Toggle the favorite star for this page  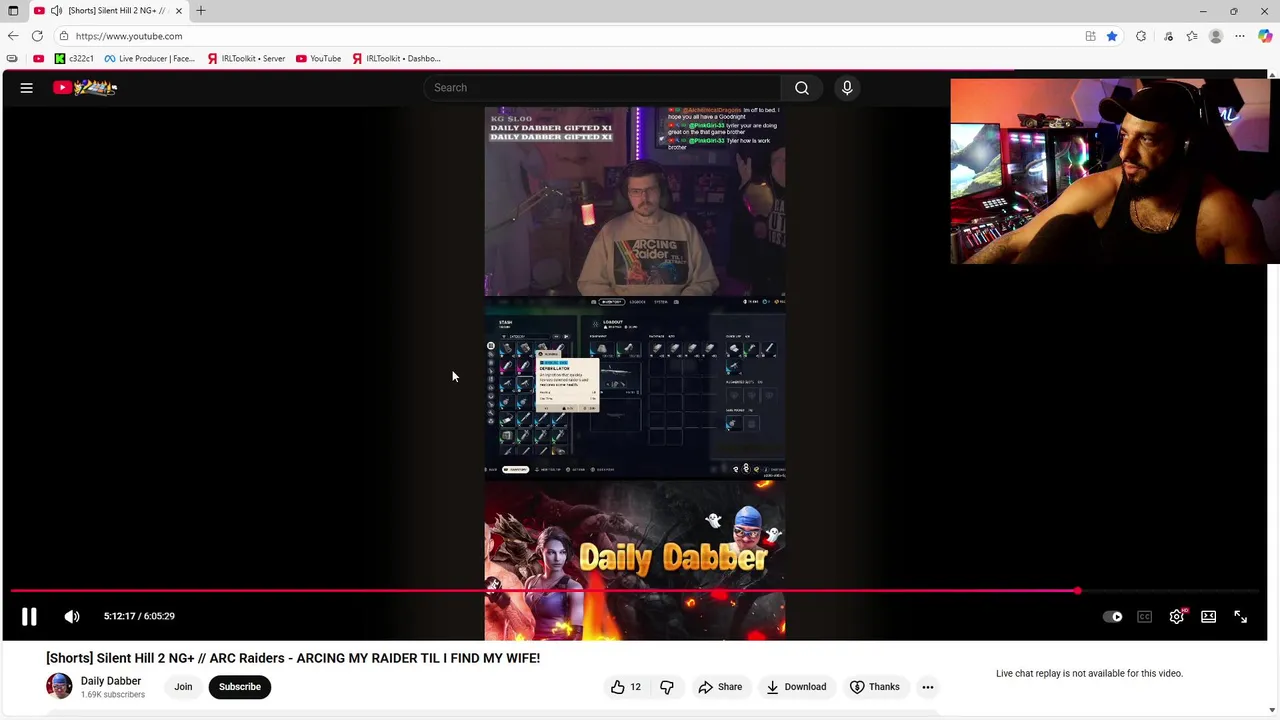1112,36
